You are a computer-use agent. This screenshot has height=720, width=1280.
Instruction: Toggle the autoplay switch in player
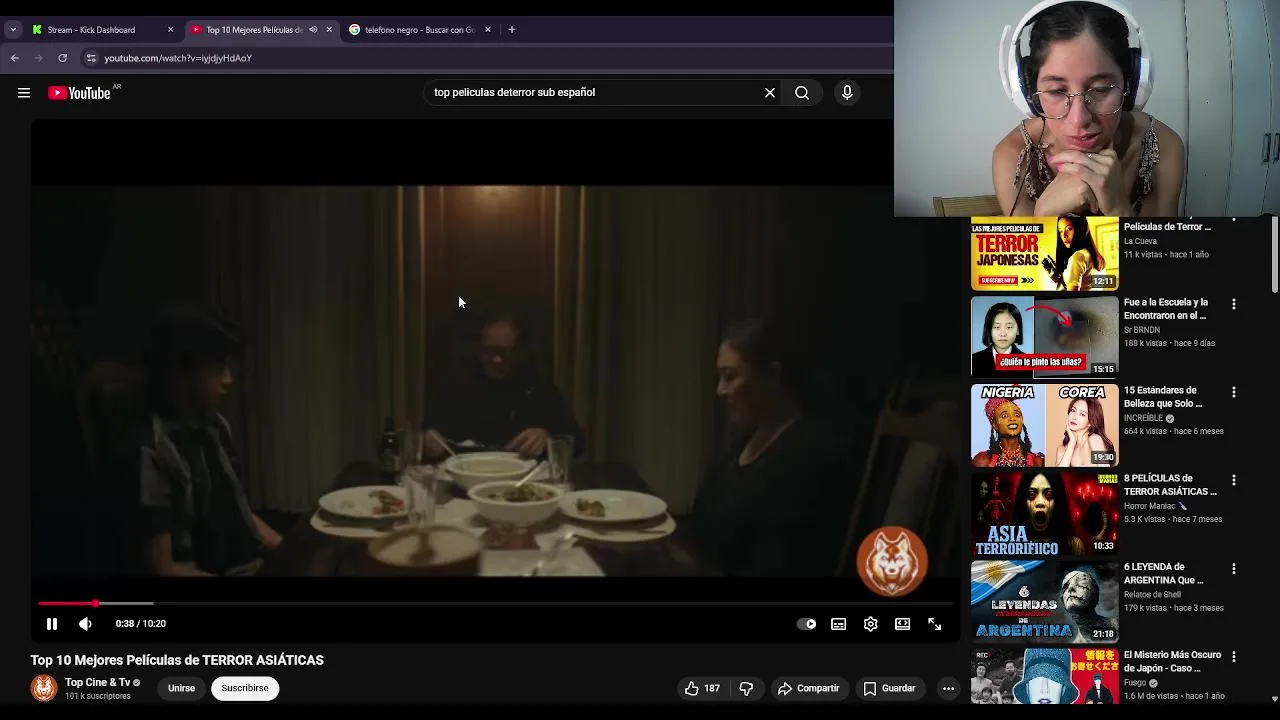(806, 624)
